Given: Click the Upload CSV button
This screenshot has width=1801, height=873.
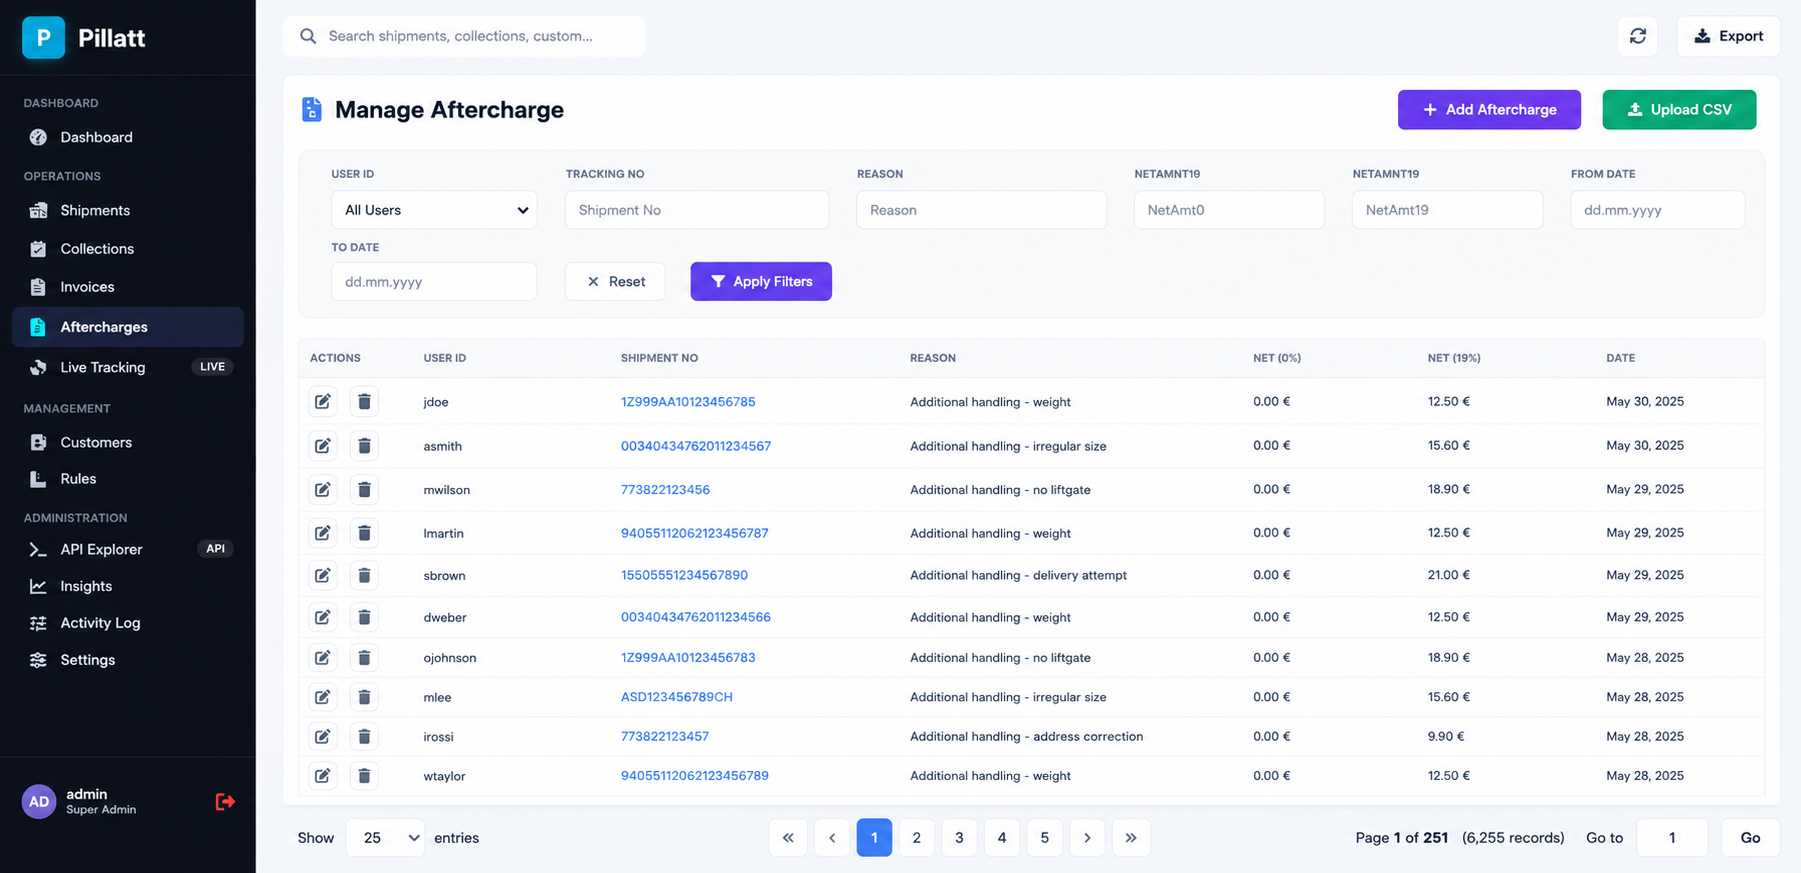Looking at the screenshot, I should click(x=1679, y=110).
